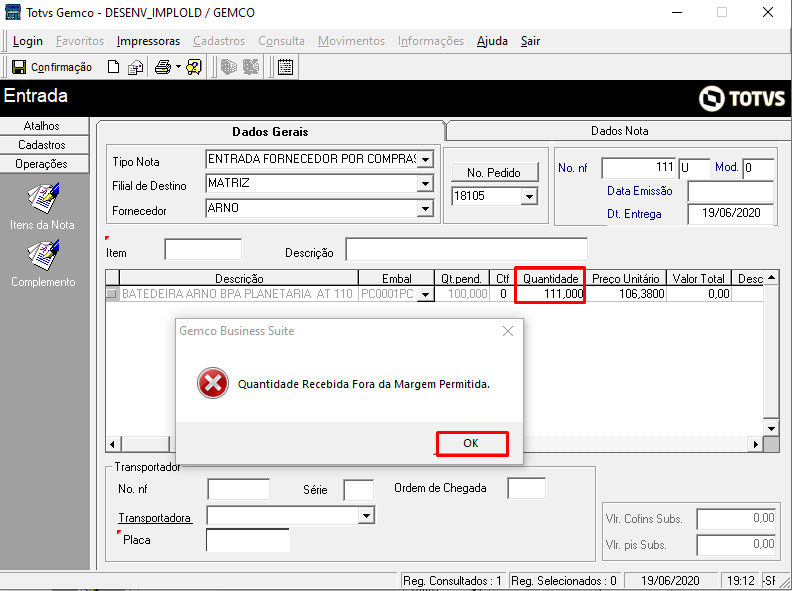The height and width of the screenshot is (591, 792).
Task: Click the Reg. Consultados status bar entry
Action: click(x=453, y=581)
